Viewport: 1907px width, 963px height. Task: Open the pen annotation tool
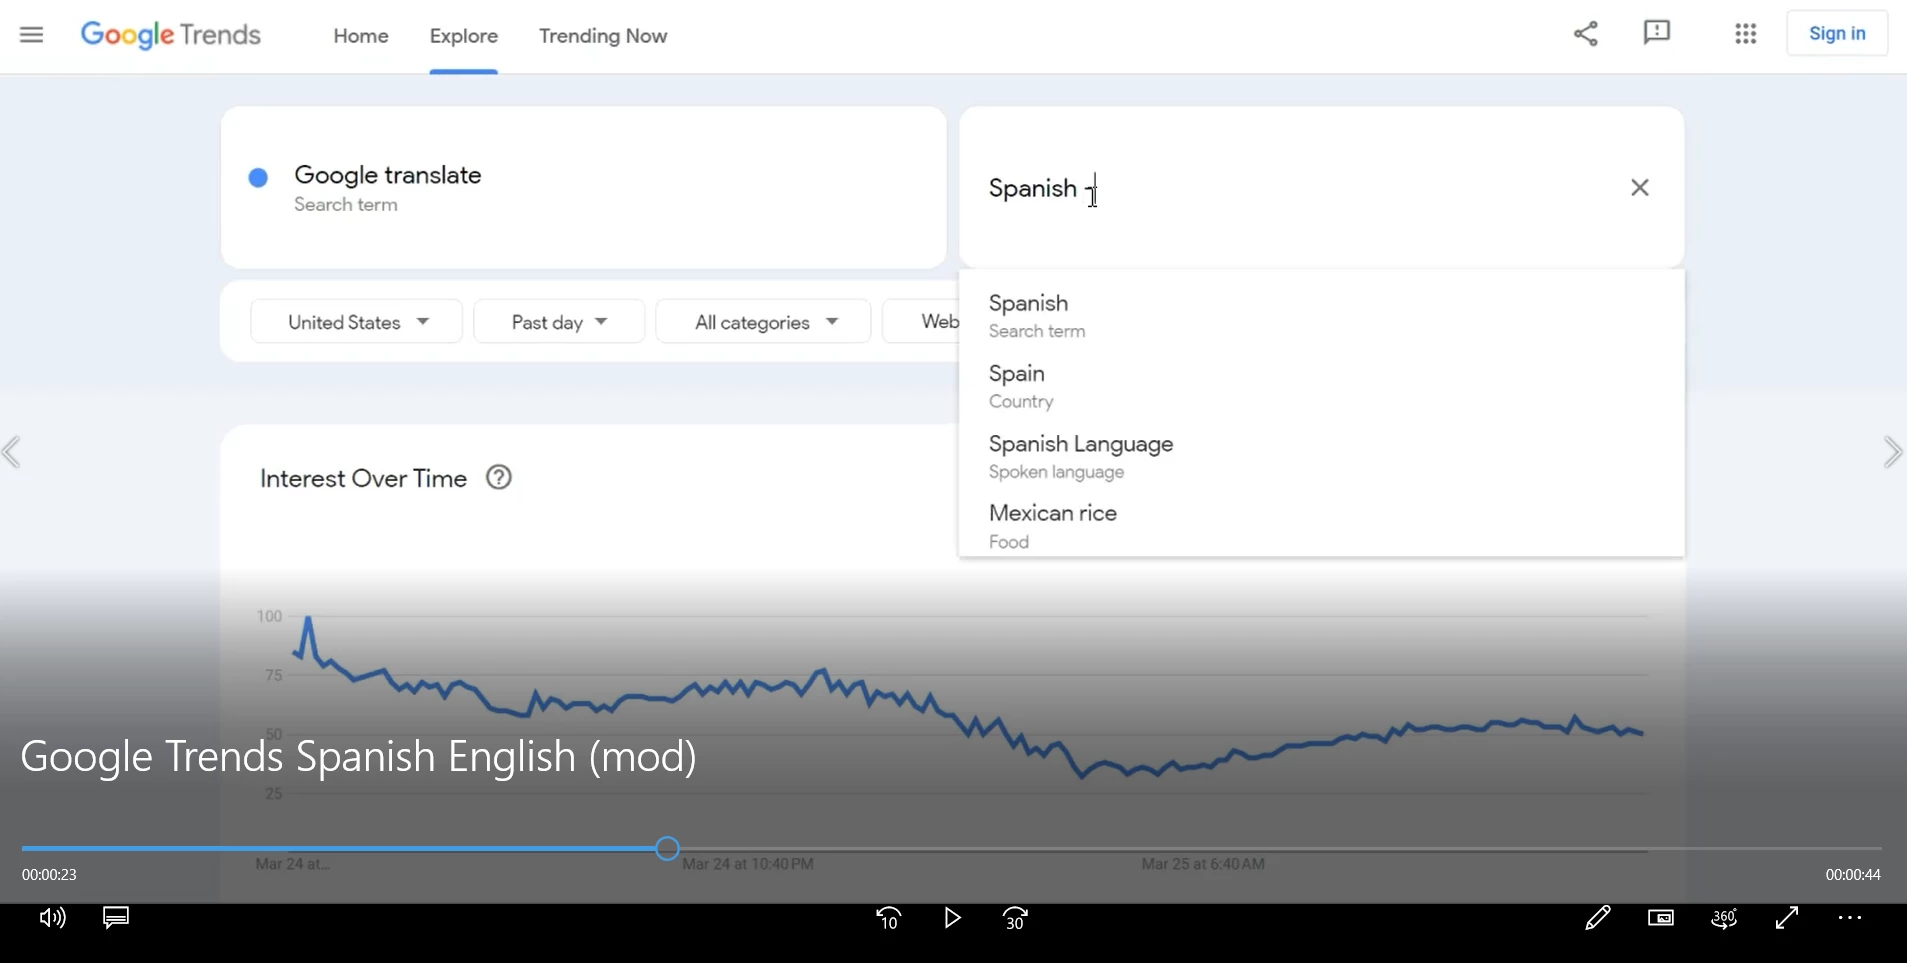(1598, 918)
